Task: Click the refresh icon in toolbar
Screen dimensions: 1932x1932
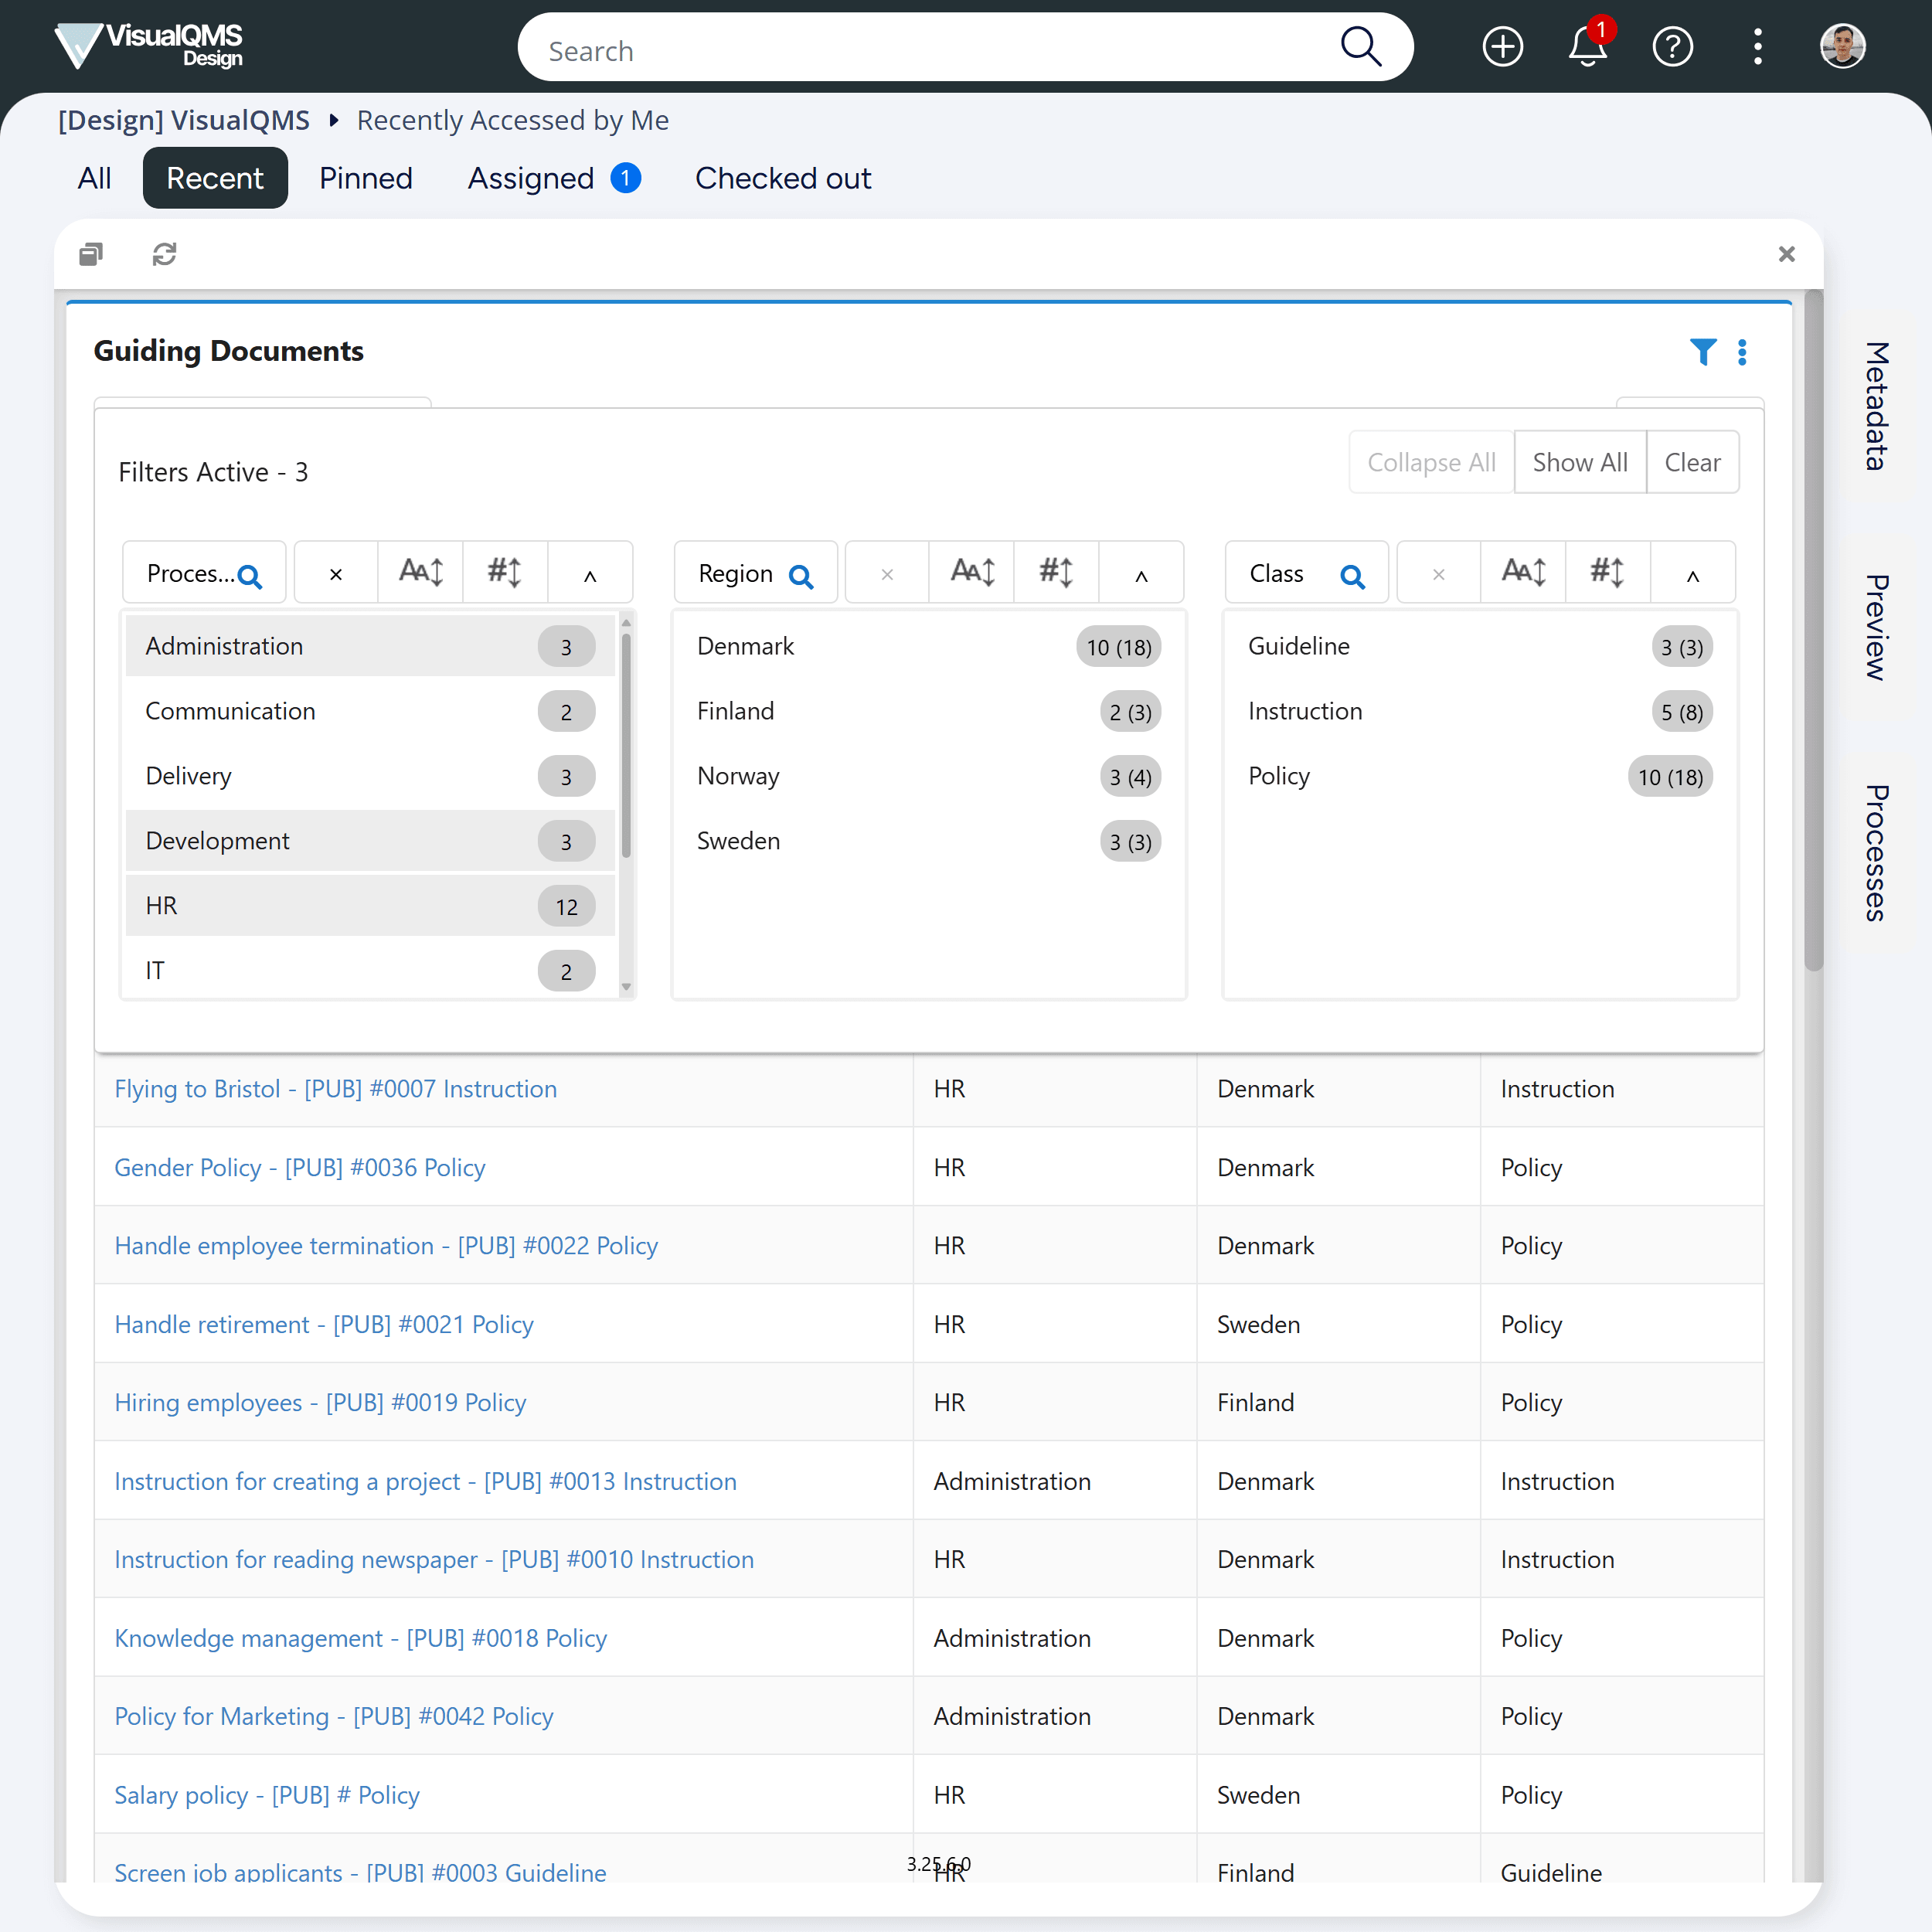Action: 164,254
